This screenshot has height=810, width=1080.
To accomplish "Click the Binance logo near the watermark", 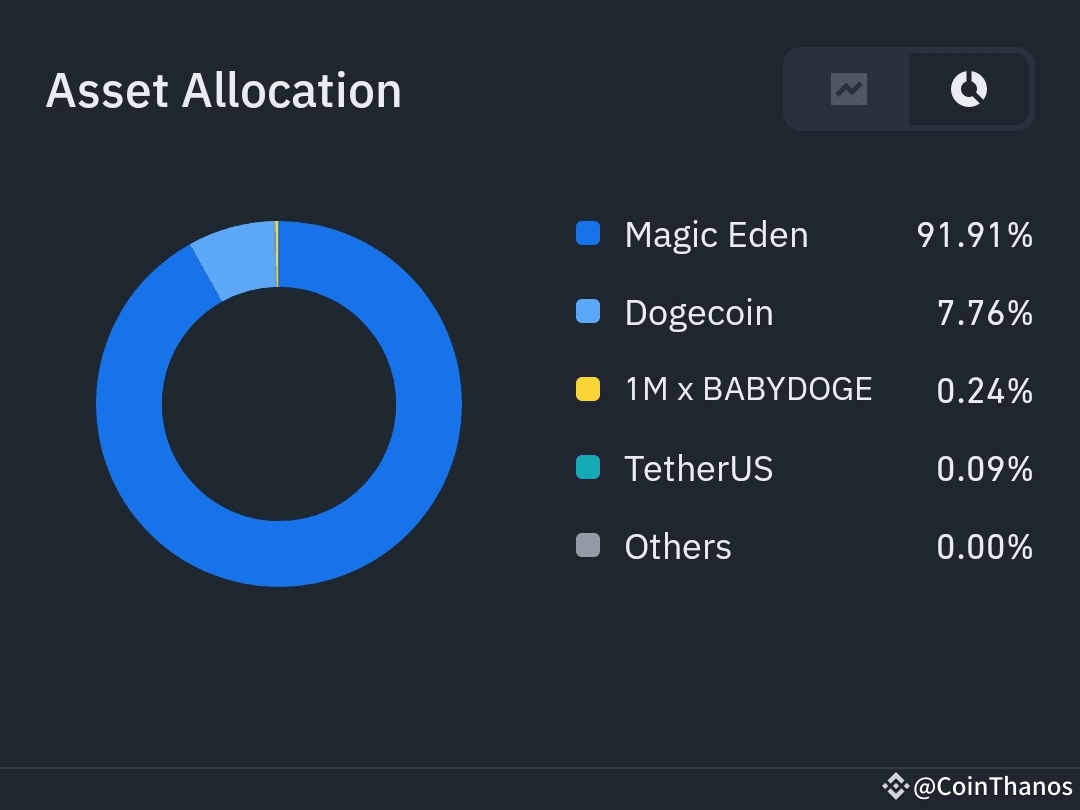I will pos(893,784).
